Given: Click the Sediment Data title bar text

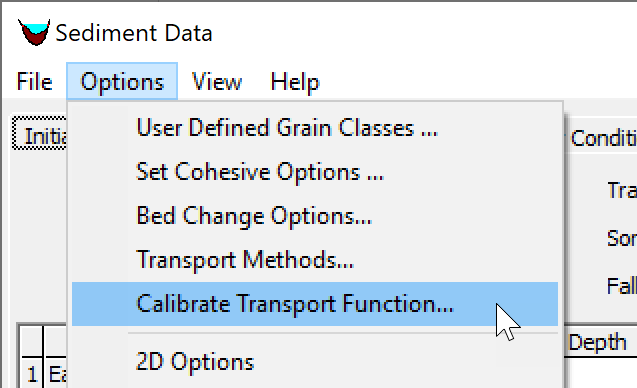Looking at the screenshot, I should (134, 33).
